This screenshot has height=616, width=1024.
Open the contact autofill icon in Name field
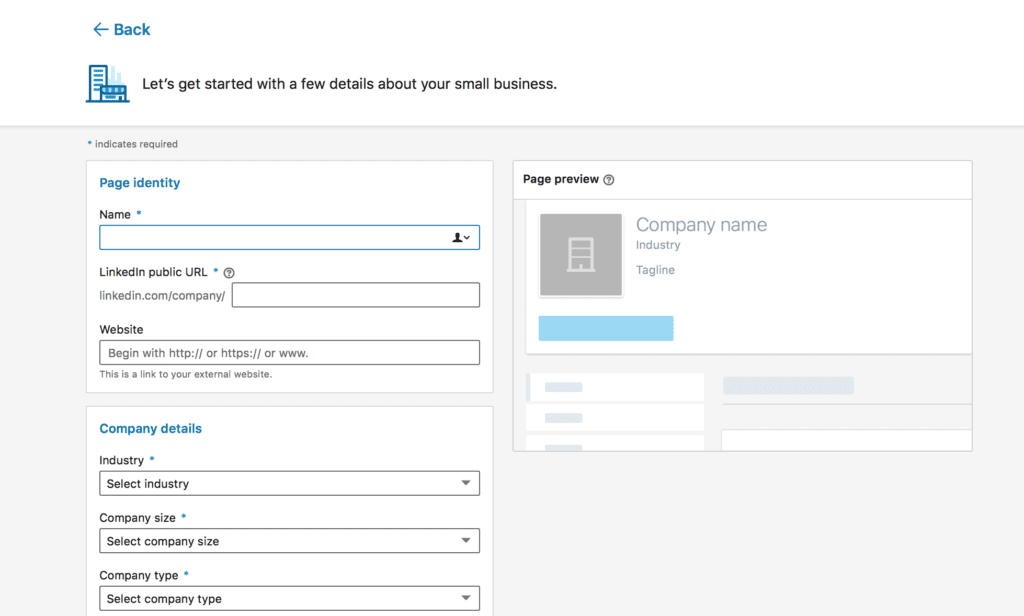point(461,238)
